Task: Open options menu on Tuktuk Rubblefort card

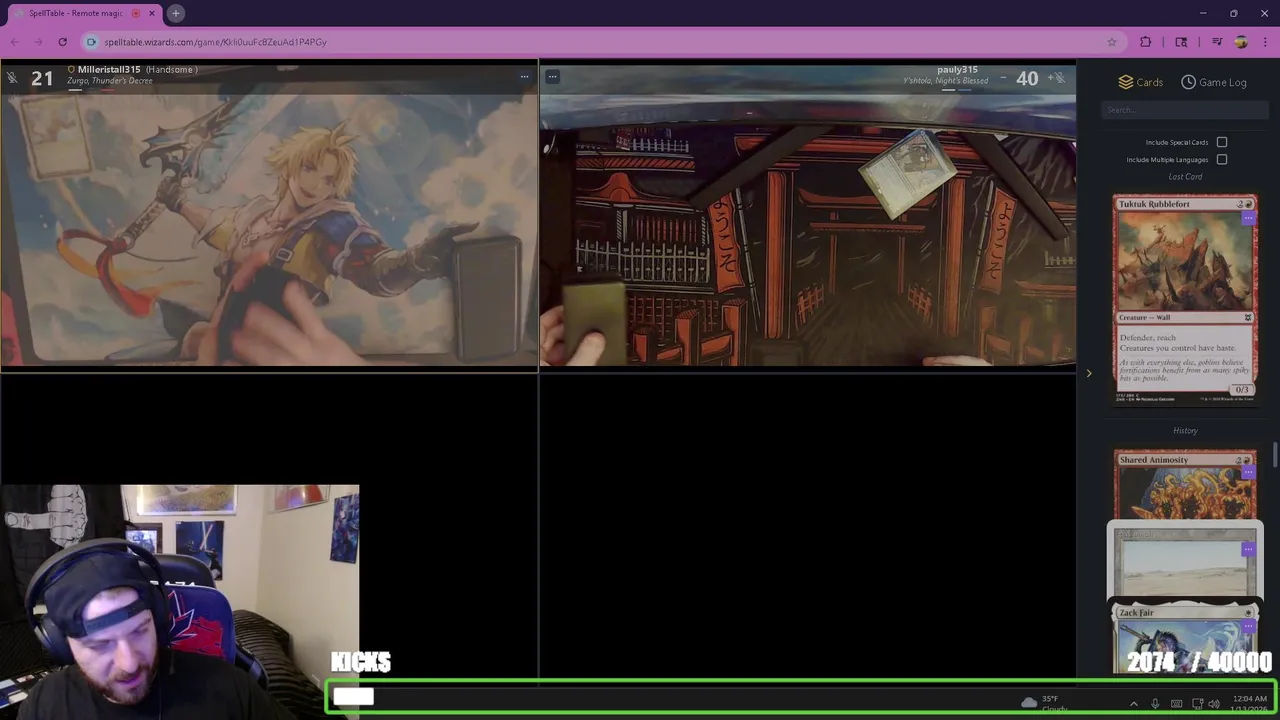Action: pyautogui.click(x=1248, y=218)
